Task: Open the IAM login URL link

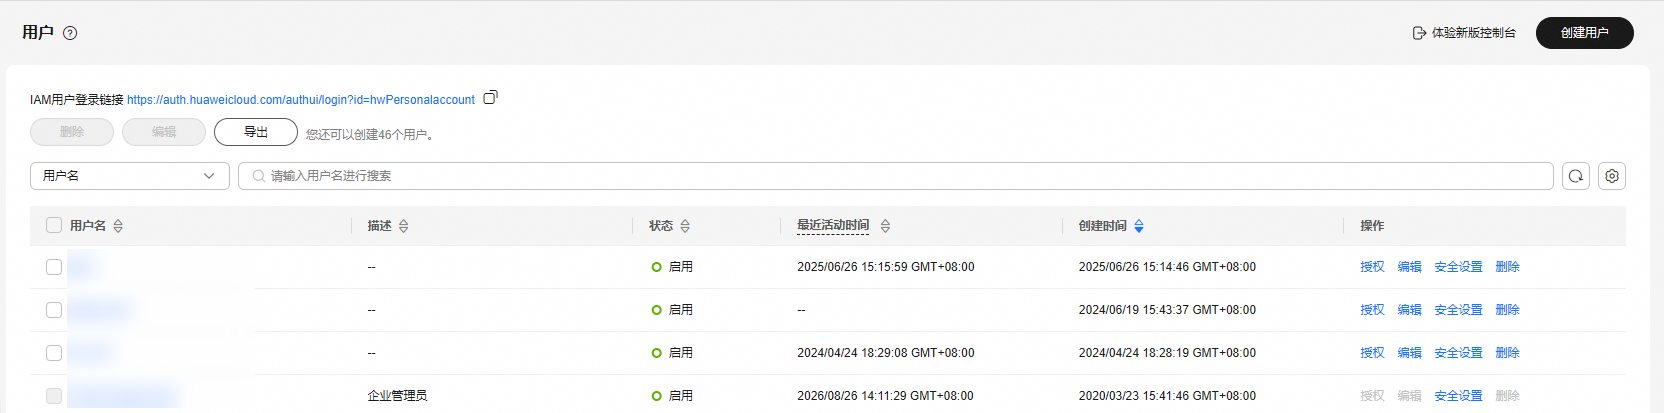Action: [301, 100]
